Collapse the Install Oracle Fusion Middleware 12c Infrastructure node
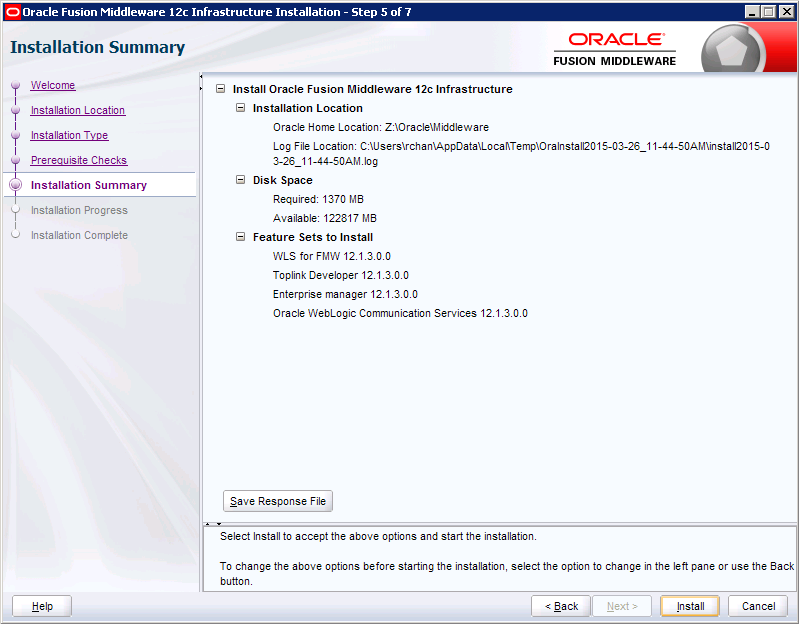This screenshot has height=624, width=799. (x=220, y=89)
